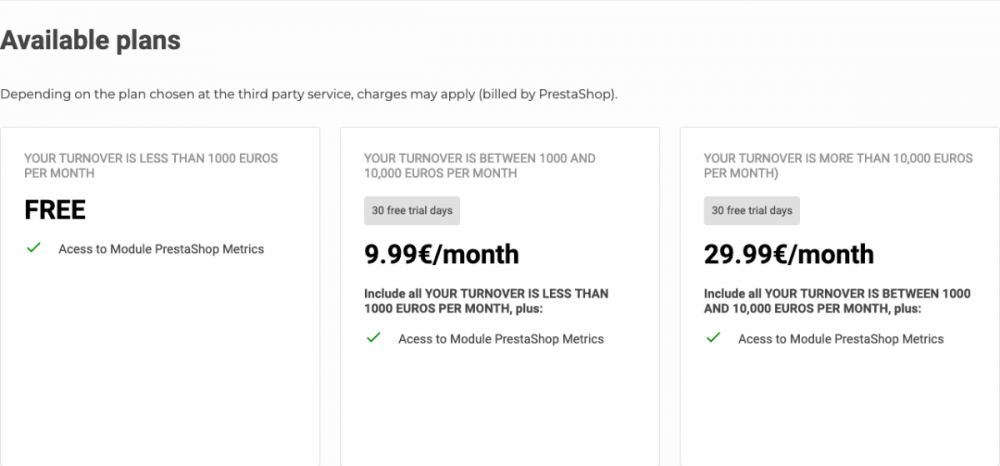Click the "more than 10,000 euros" plan title
The height and width of the screenshot is (466, 1000).
pos(838,165)
